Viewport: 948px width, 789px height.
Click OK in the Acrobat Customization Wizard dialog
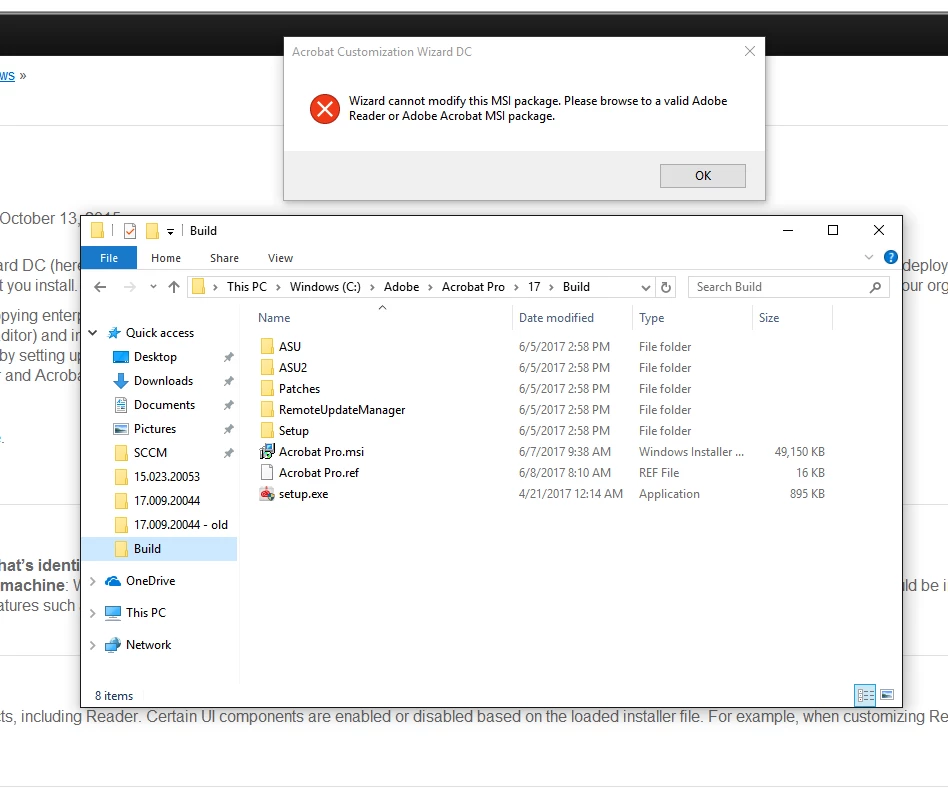(703, 176)
